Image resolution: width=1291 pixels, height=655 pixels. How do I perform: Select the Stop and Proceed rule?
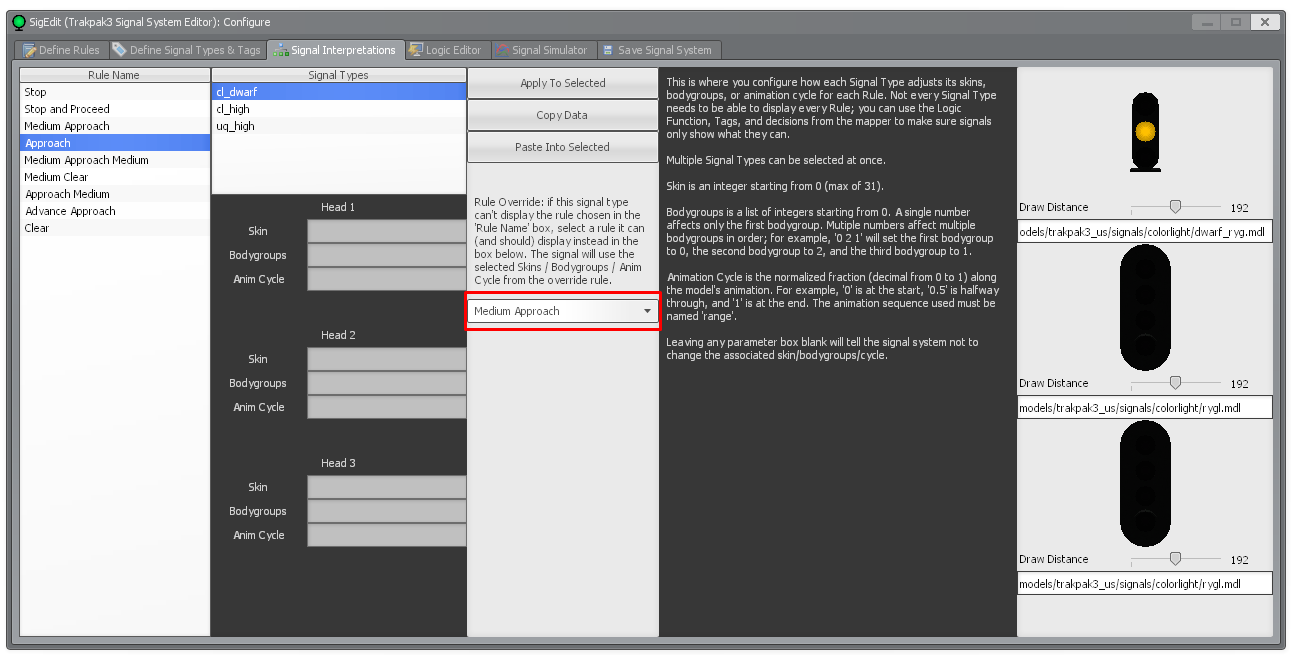coord(115,109)
